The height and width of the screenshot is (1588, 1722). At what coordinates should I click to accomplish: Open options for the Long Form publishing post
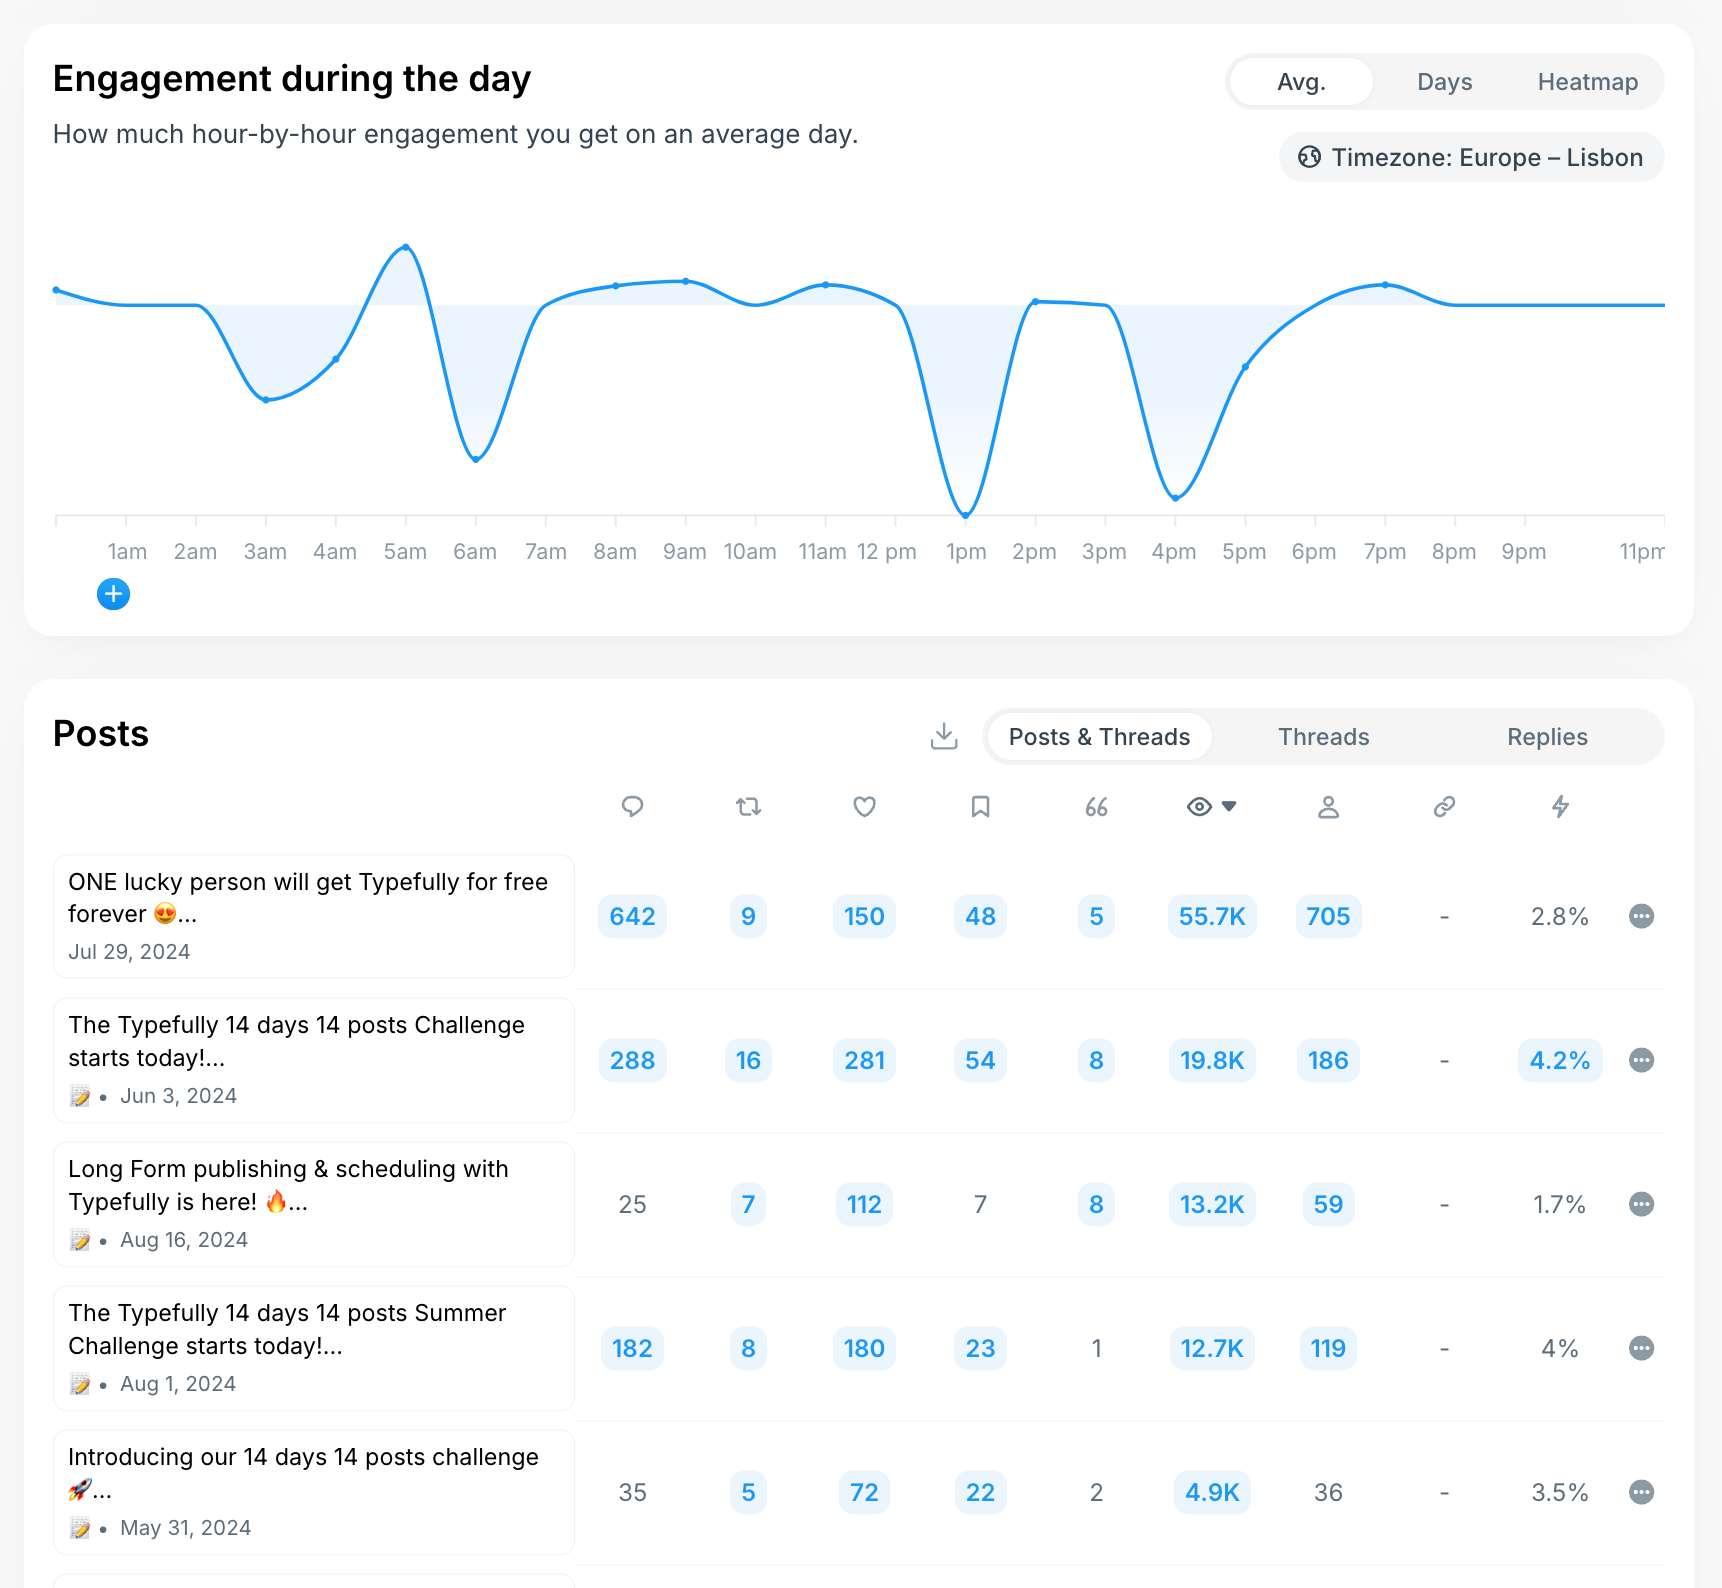point(1641,1205)
